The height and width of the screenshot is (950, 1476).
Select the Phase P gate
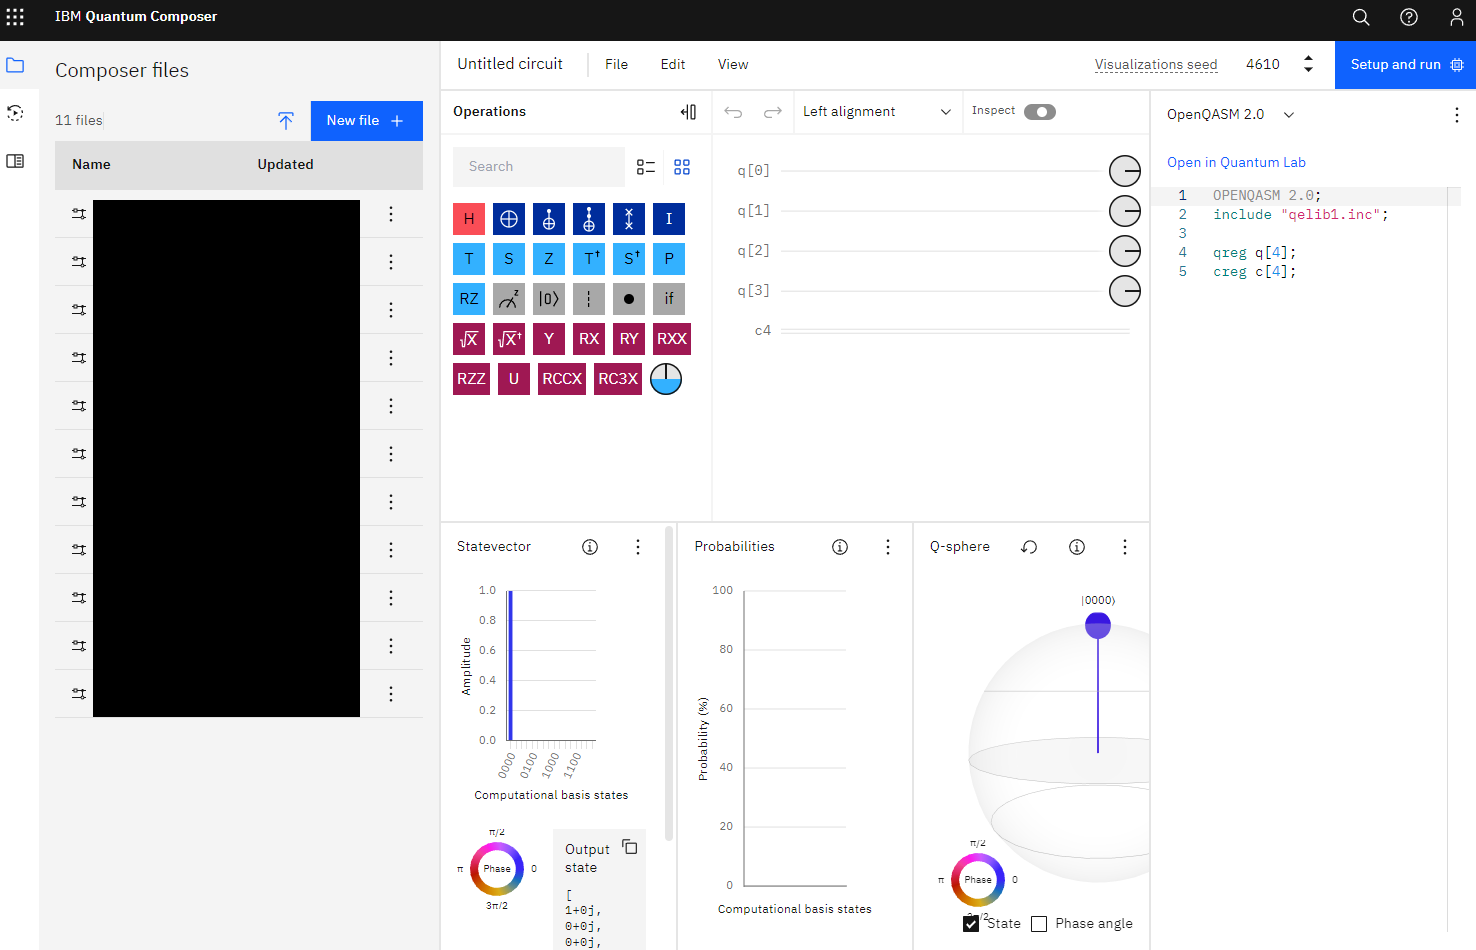[x=669, y=259]
